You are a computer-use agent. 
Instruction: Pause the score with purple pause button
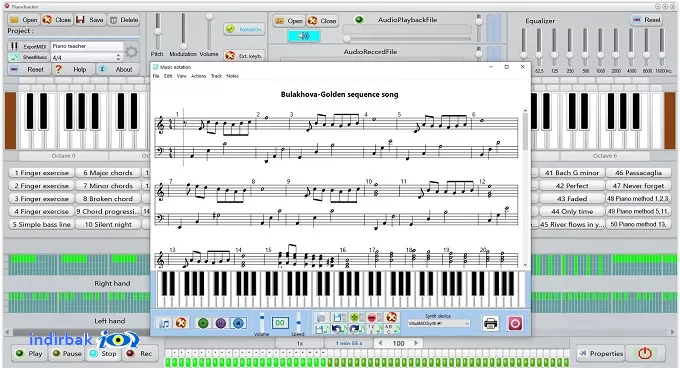pyautogui.click(x=221, y=323)
